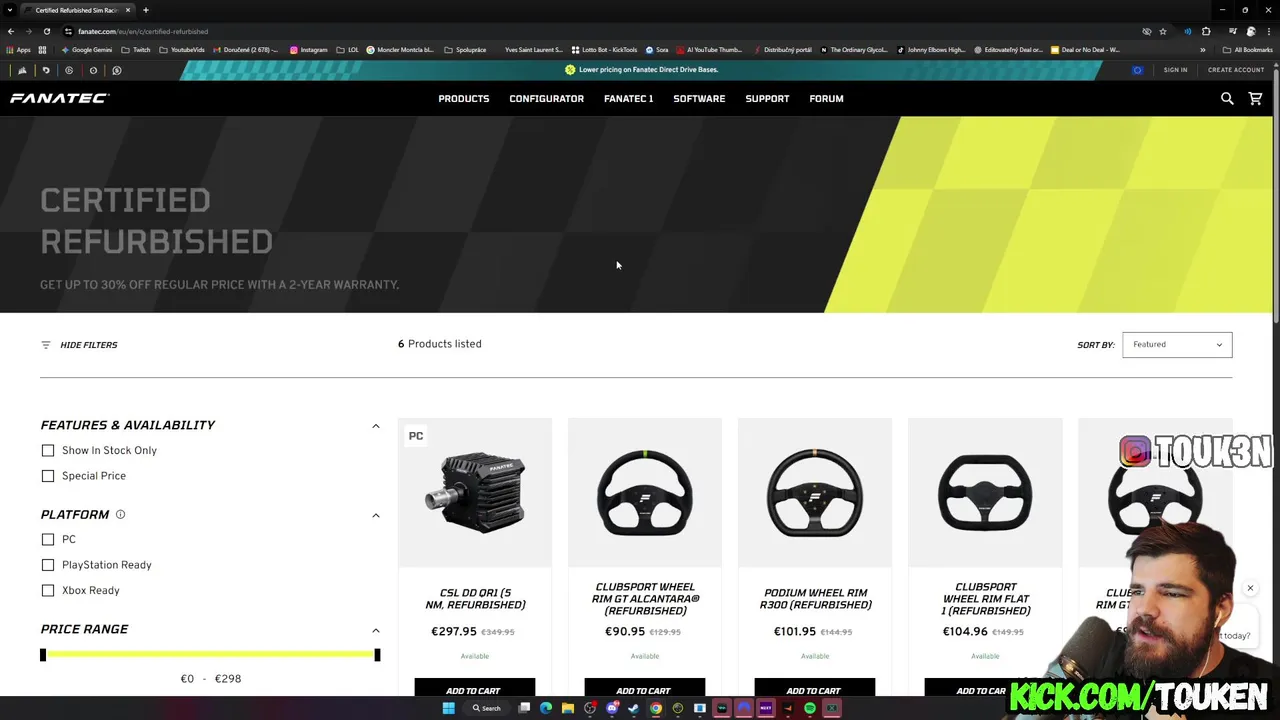Open Steam from the taskbar
The width and height of the screenshot is (1280, 720).
(x=634, y=708)
